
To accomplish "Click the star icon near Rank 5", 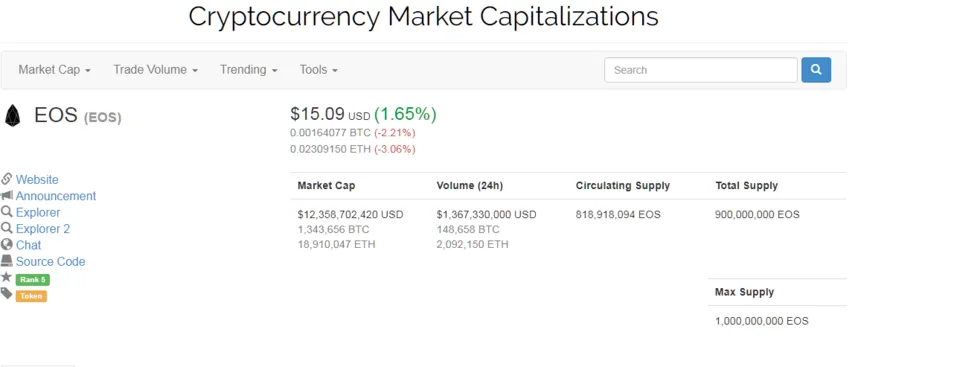I will [7, 278].
